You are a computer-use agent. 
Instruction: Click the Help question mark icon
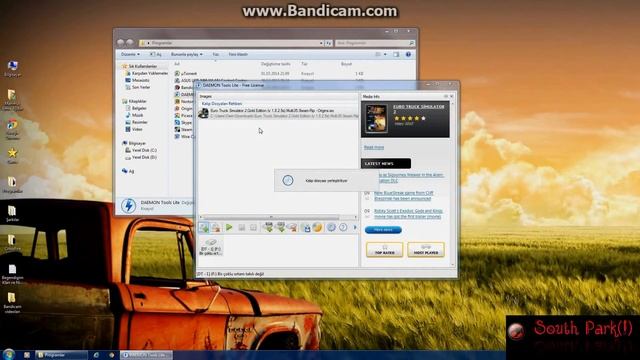coord(343,227)
